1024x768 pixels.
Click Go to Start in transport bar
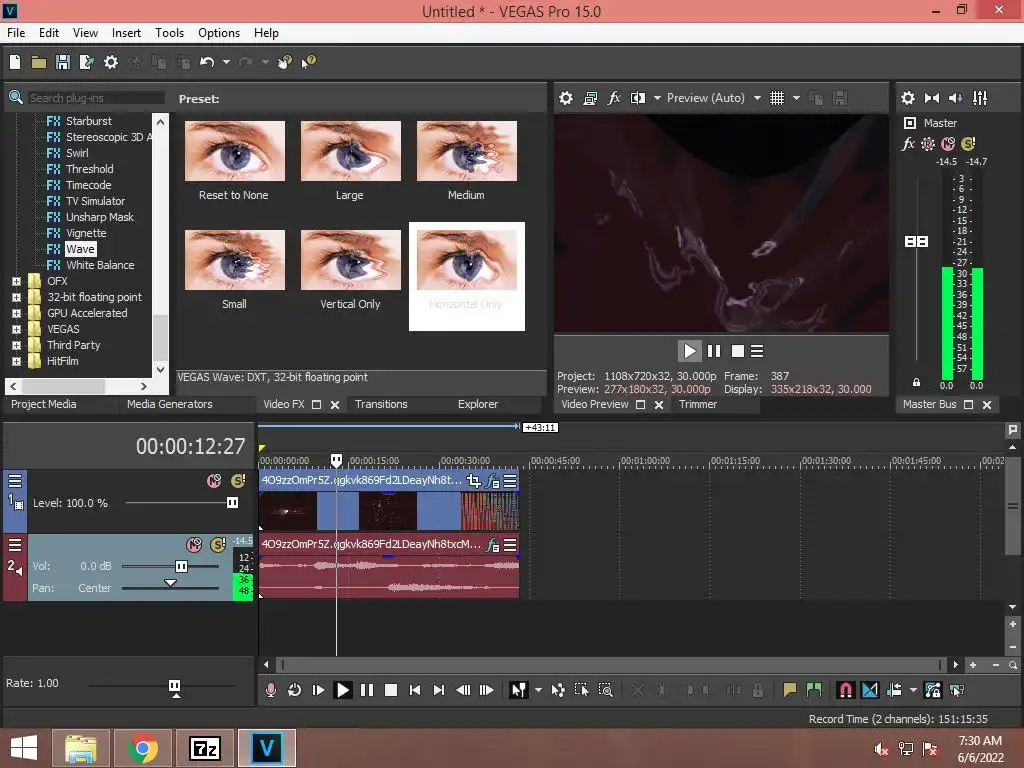pos(415,690)
